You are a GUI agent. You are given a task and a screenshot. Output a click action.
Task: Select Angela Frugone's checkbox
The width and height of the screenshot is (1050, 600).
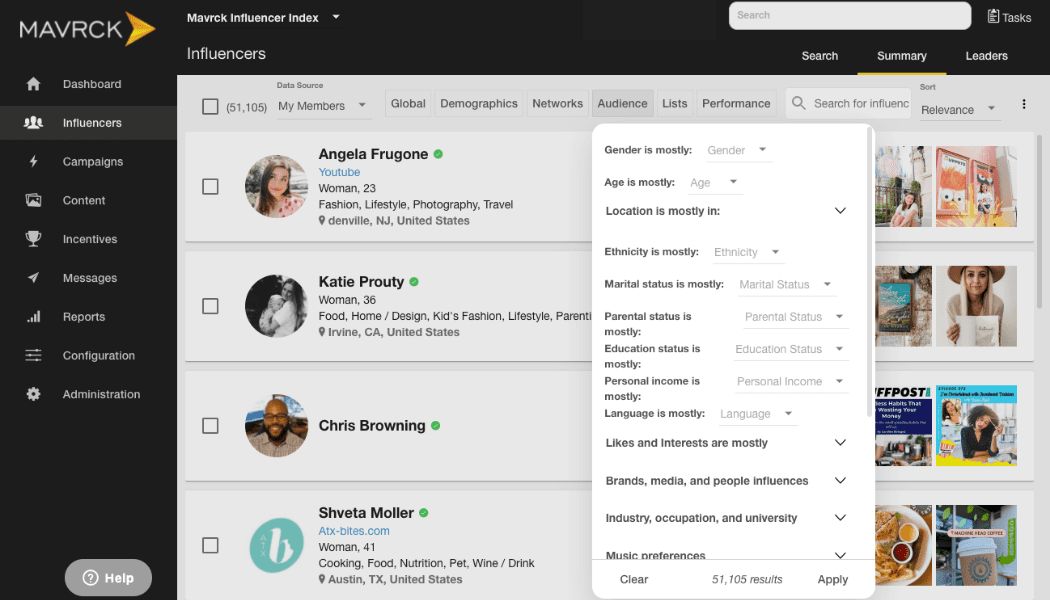click(210, 186)
